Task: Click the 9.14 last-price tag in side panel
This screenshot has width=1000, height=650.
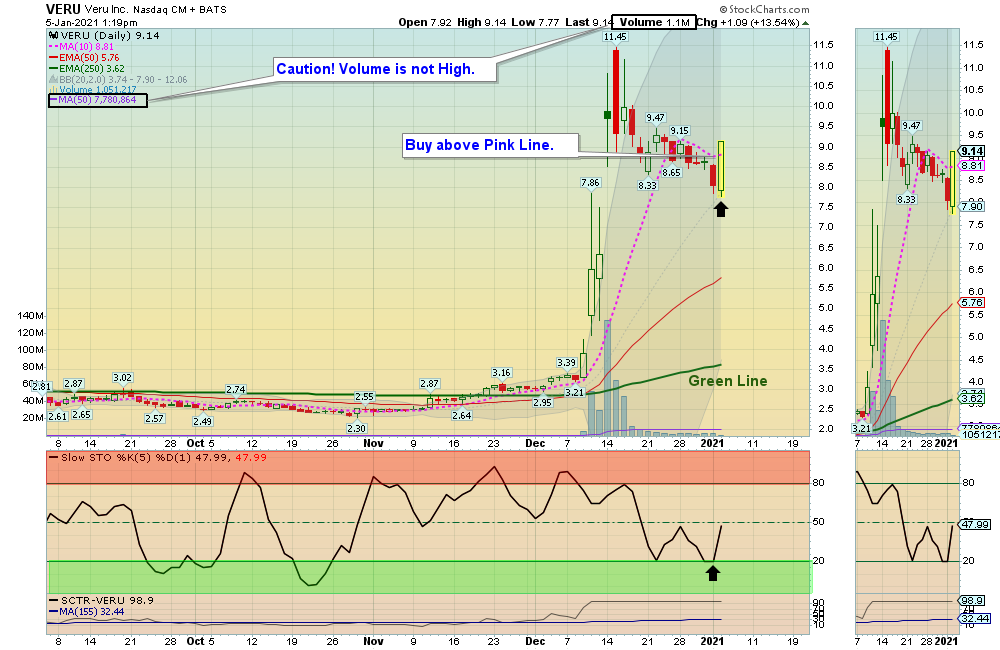Action: 972,152
